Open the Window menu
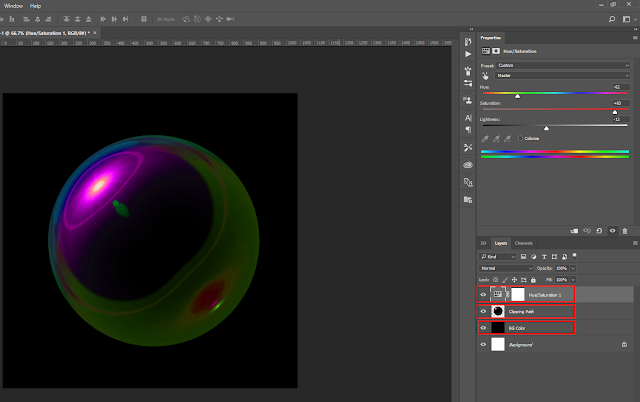Screen dimensions: 640x402 coord(13,6)
